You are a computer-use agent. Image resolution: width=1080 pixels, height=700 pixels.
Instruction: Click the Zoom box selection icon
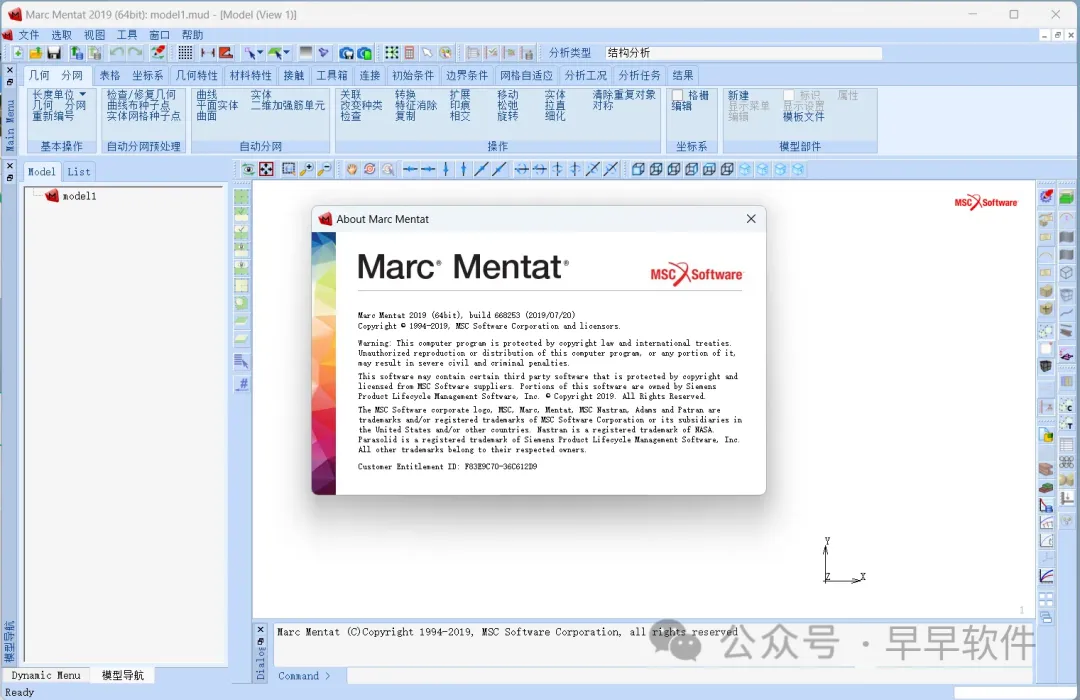[289, 169]
